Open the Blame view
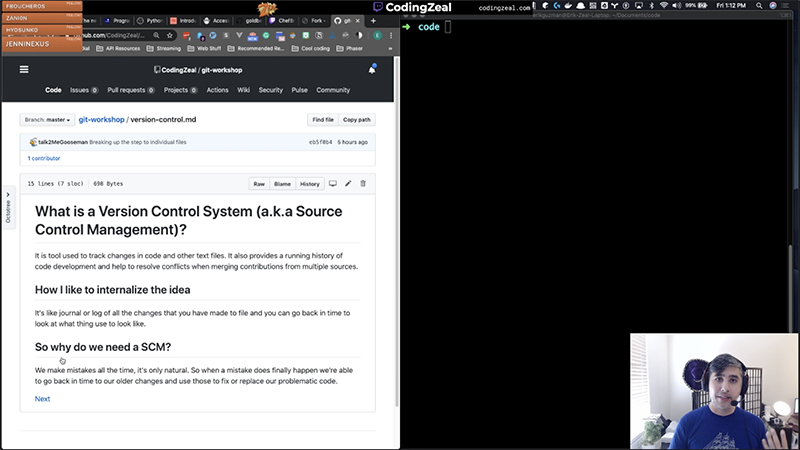The height and width of the screenshot is (450, 800). coord(282,184)
